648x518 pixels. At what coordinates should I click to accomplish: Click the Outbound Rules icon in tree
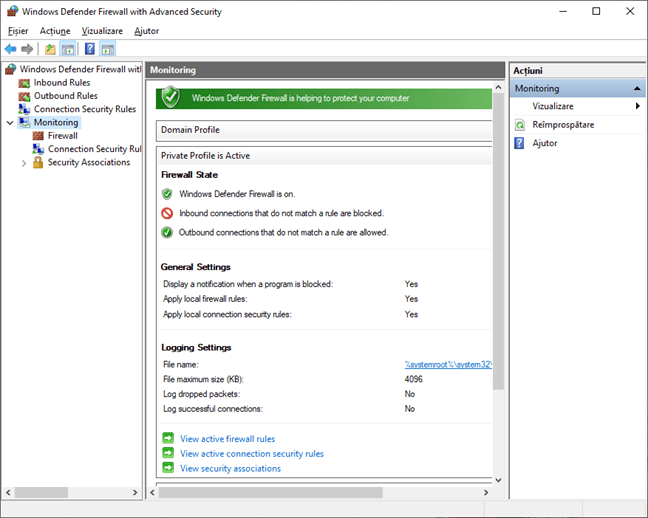click(24, 96)
